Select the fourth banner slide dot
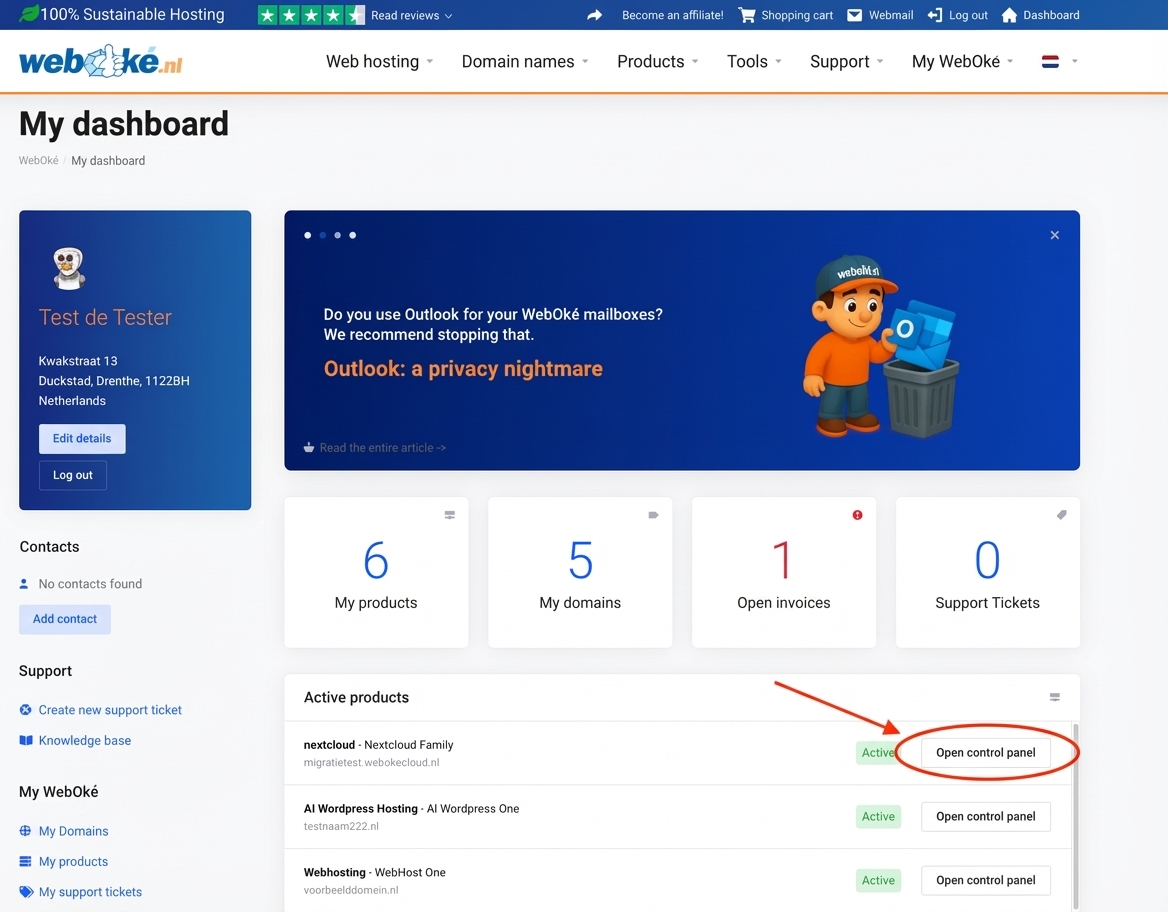Viewport: 1168px width, 912px height. click(x=352, y=235)
